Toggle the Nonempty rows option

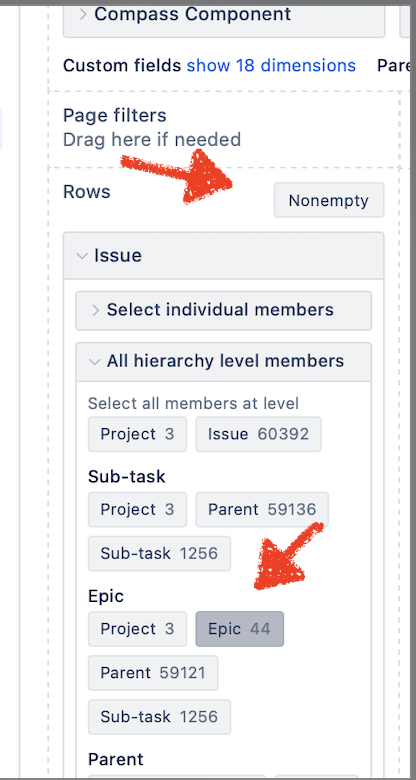(x=329, y=200)
